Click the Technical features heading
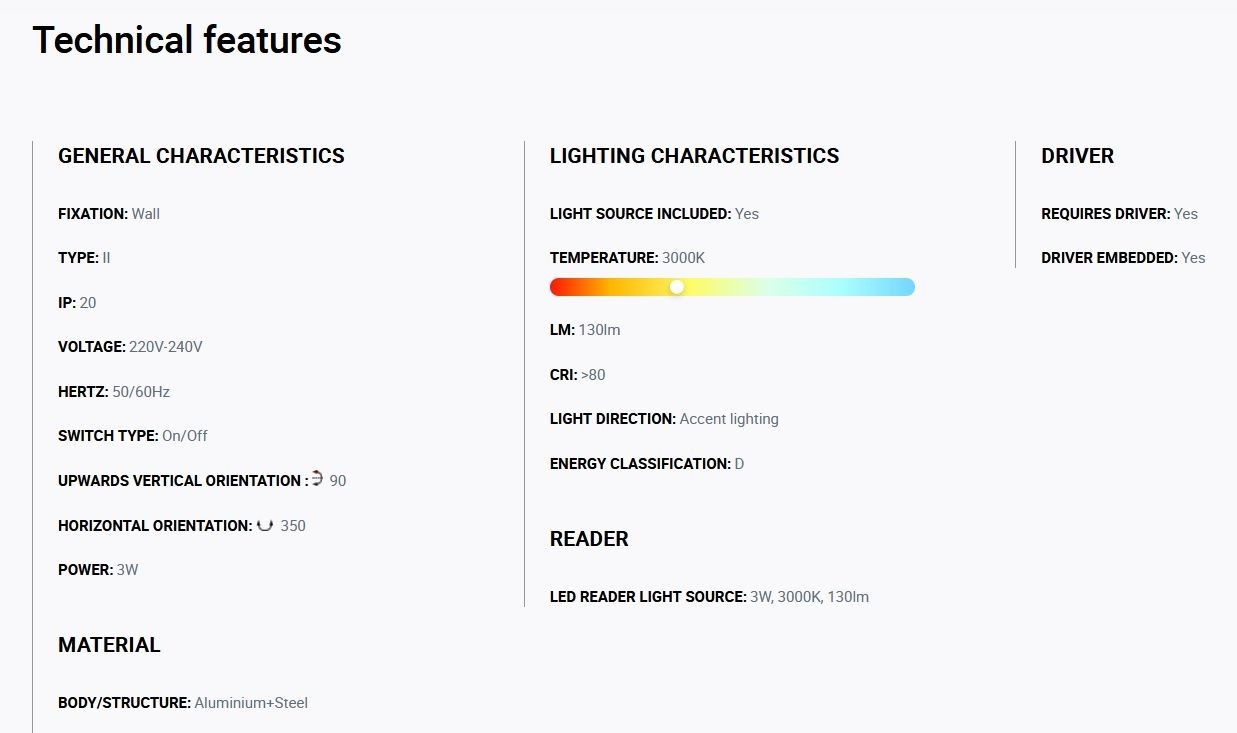This screenshot has width=1237, height=733. click(x=187, y=40)
